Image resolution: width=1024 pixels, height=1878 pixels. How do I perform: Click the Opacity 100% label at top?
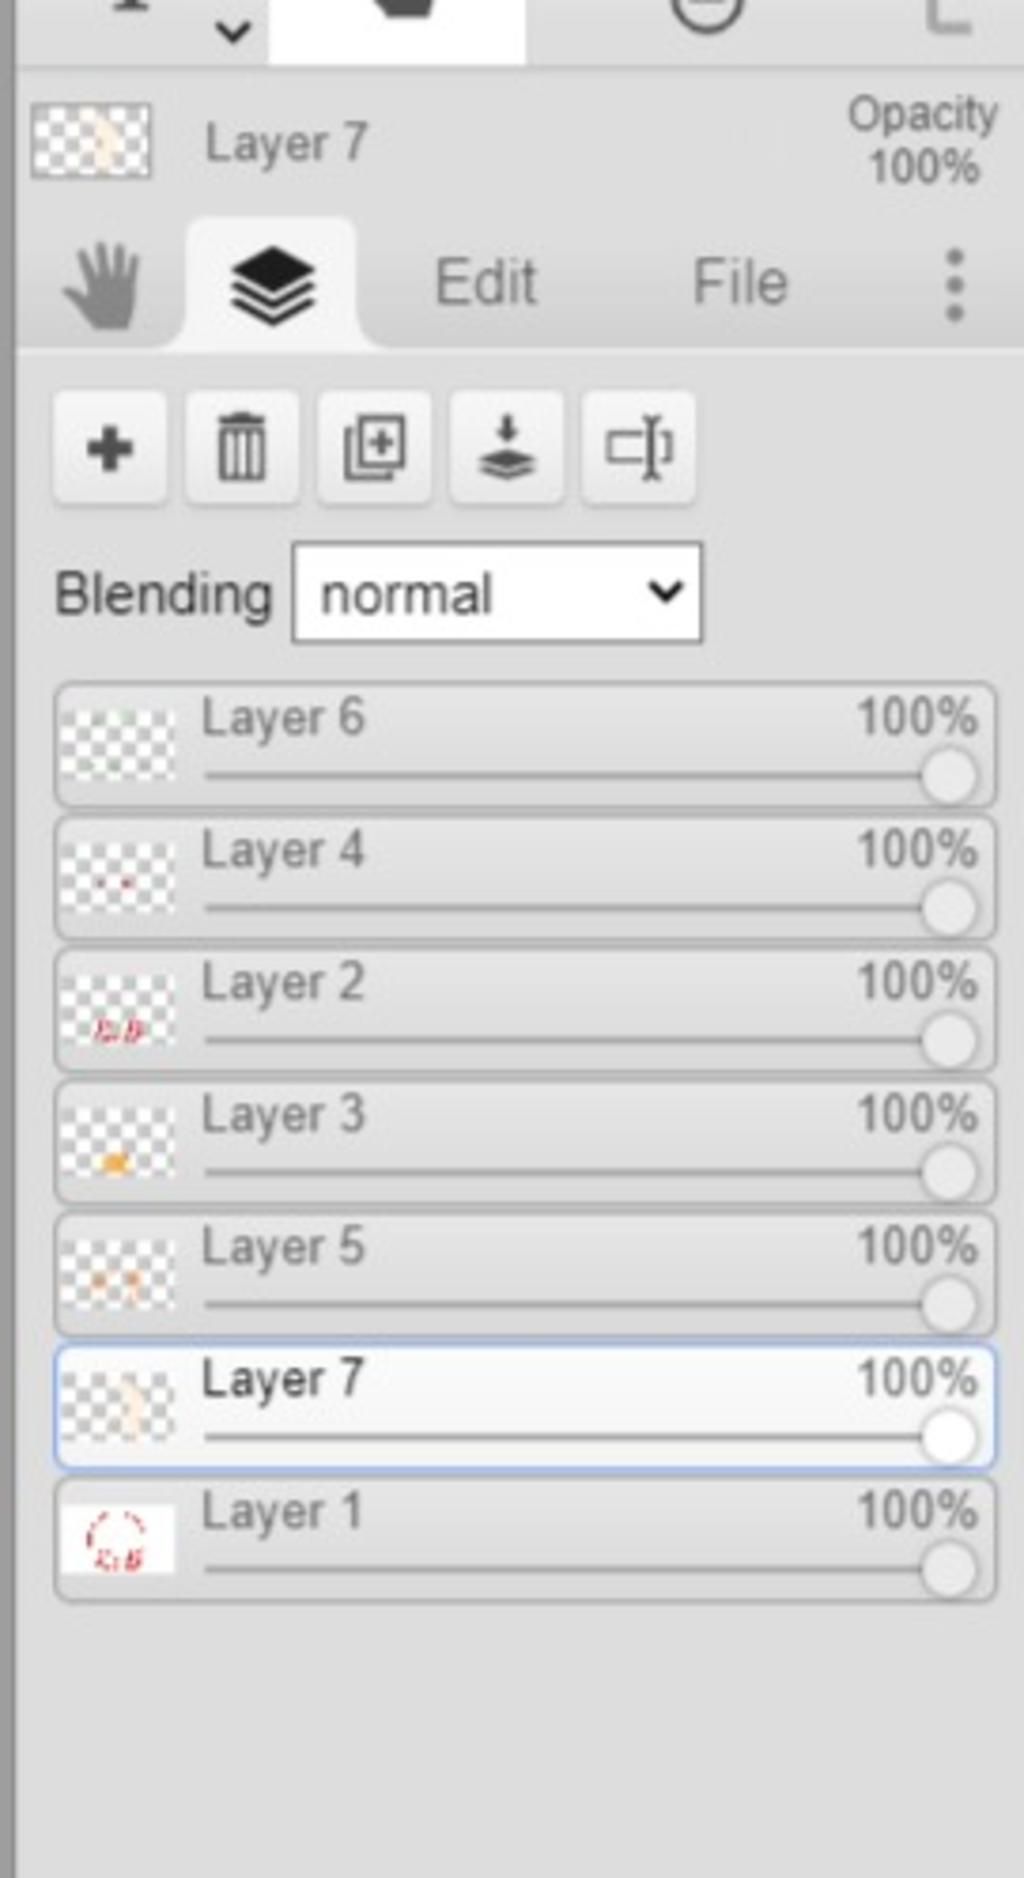pos(922,140)
